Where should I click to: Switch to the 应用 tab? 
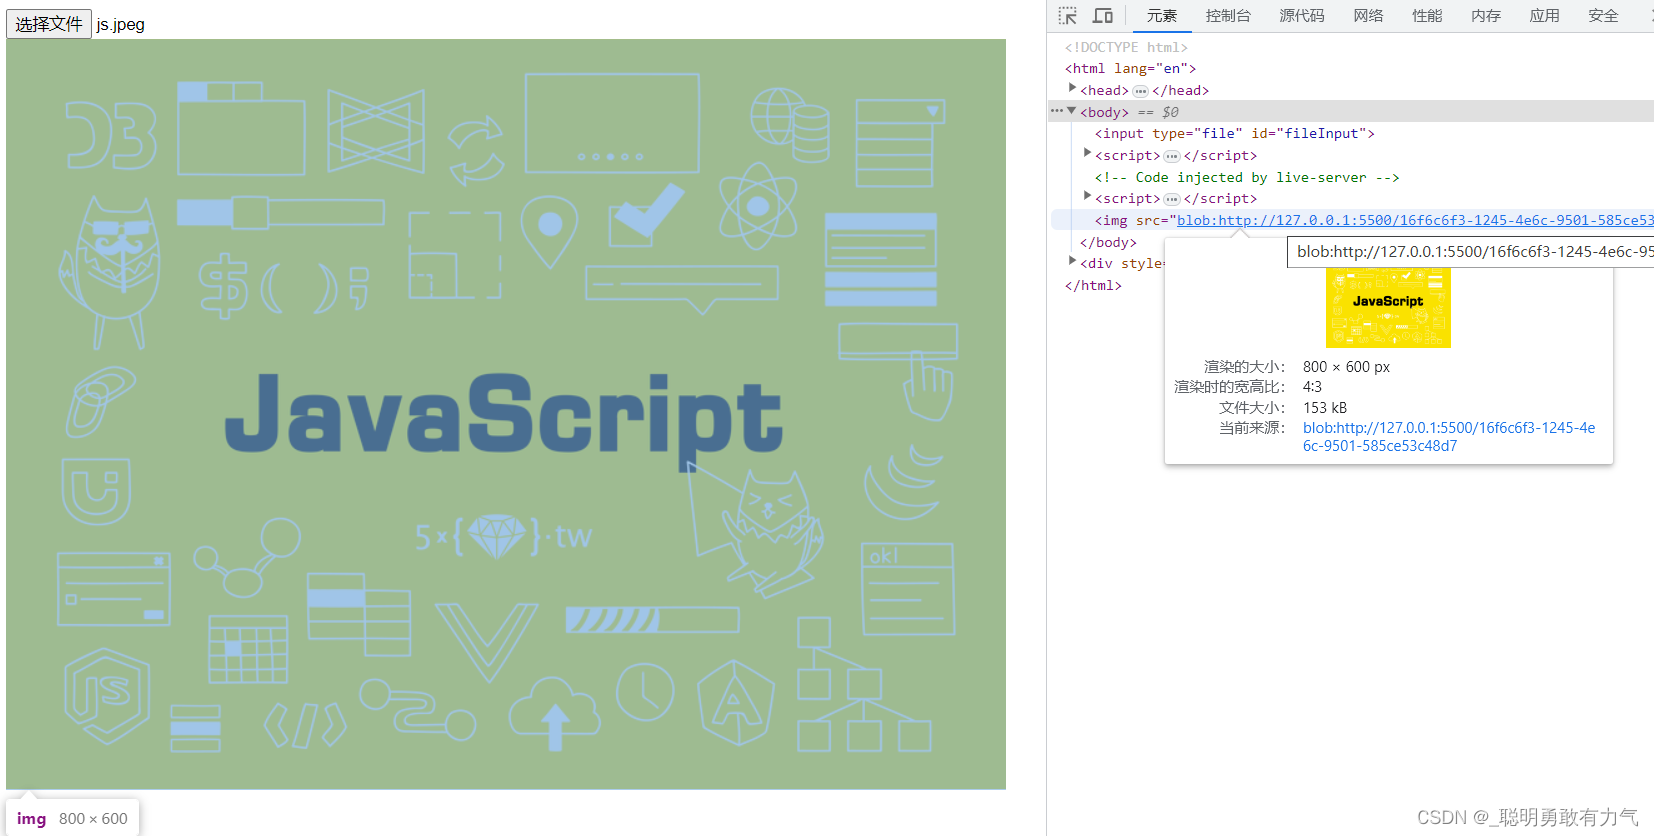[x=1544, y=16]
